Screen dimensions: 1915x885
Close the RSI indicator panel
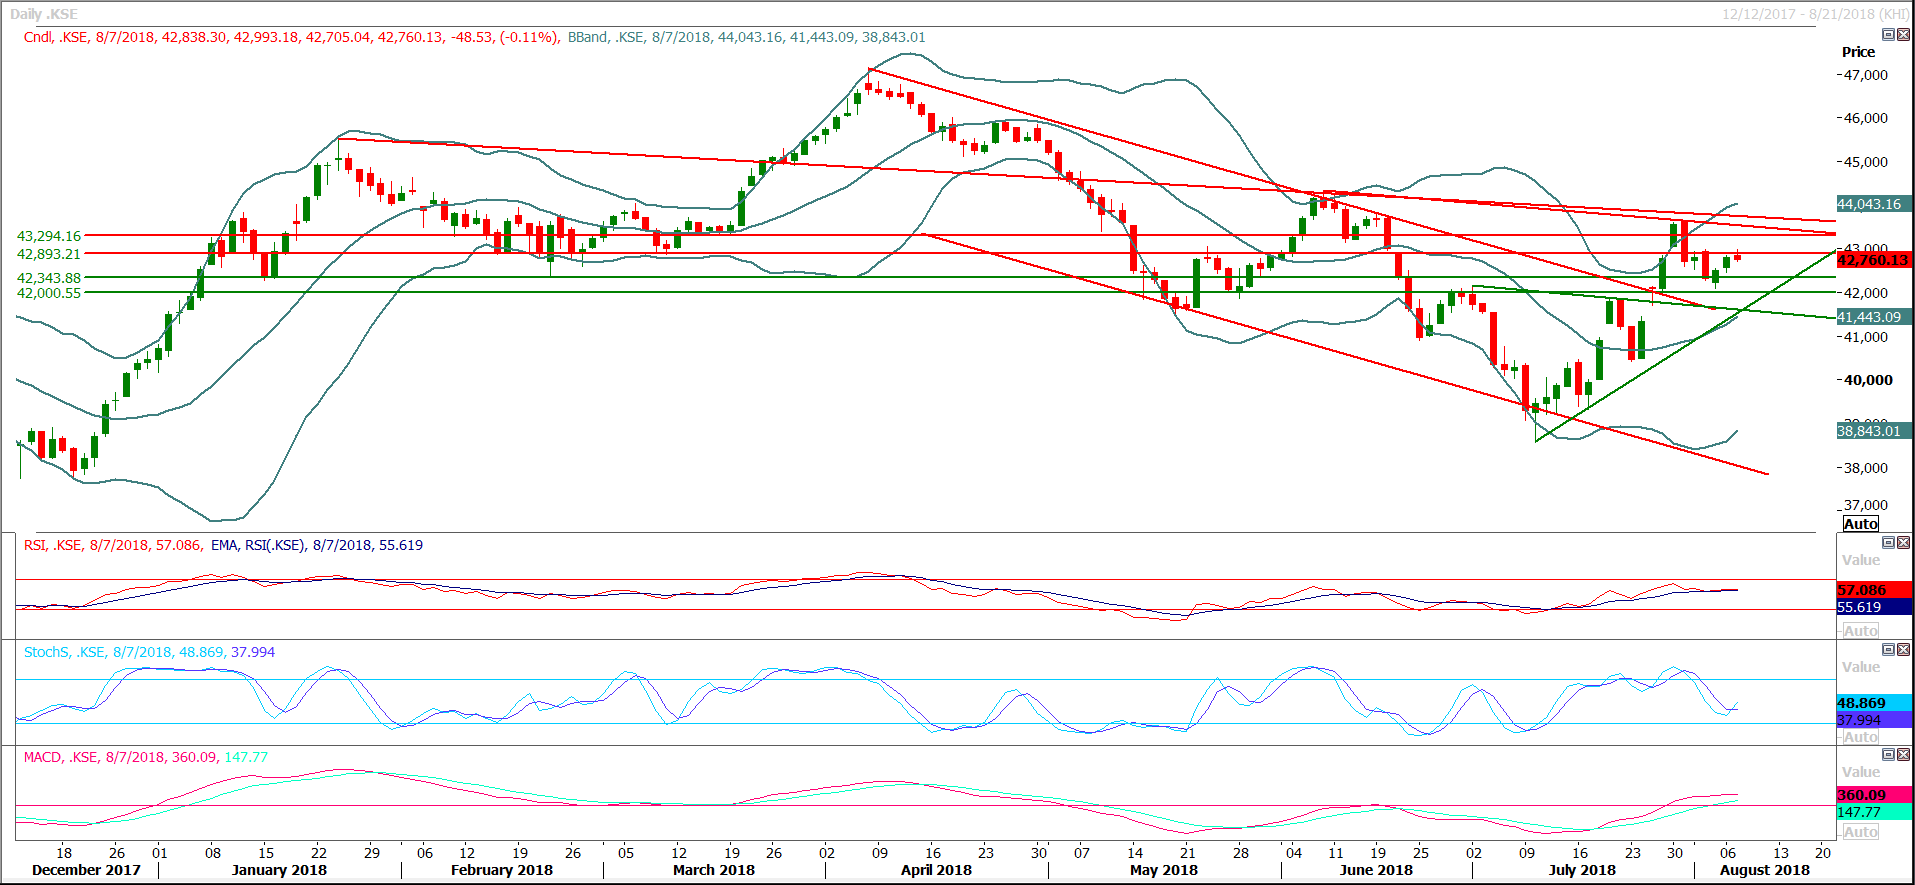coord(1903,543)
